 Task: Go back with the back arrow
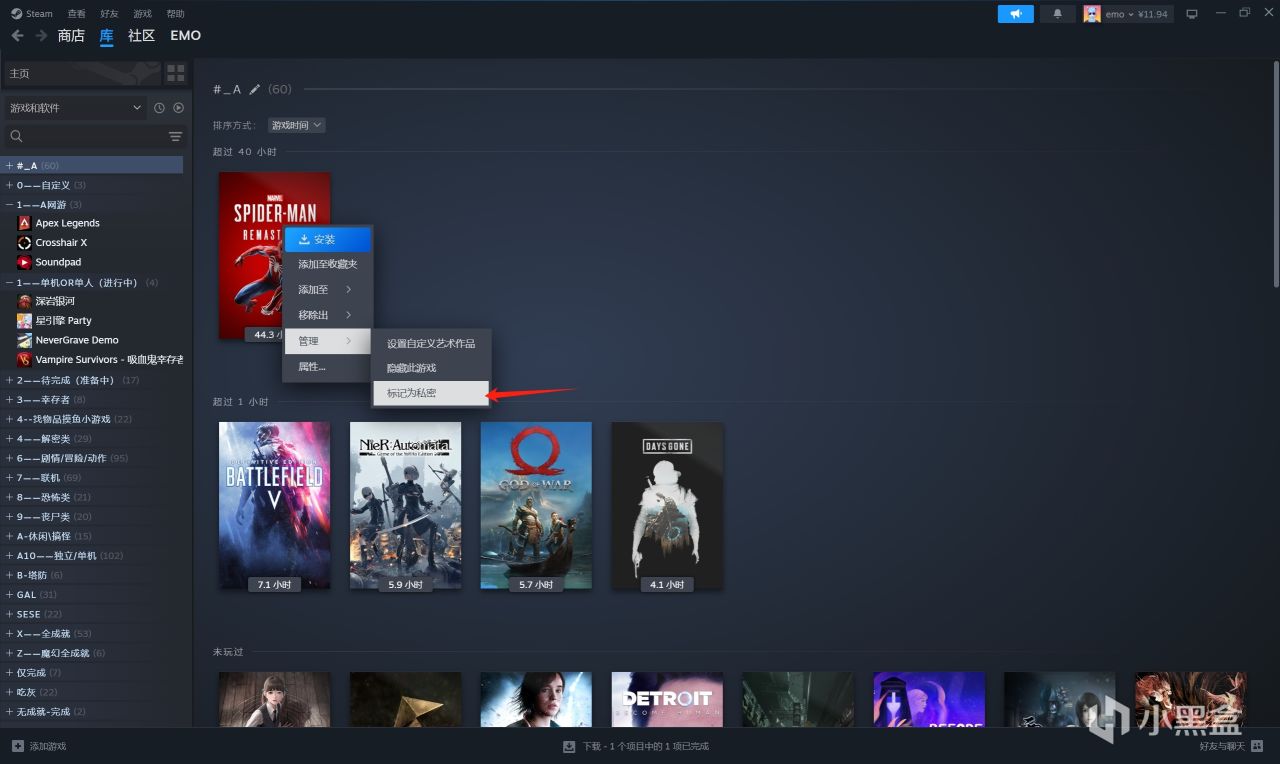(x=17, y=36)
